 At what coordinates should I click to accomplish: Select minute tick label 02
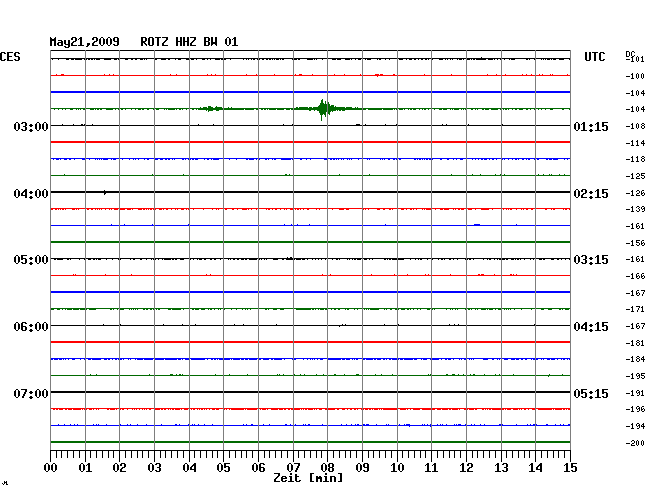(119, 467)
